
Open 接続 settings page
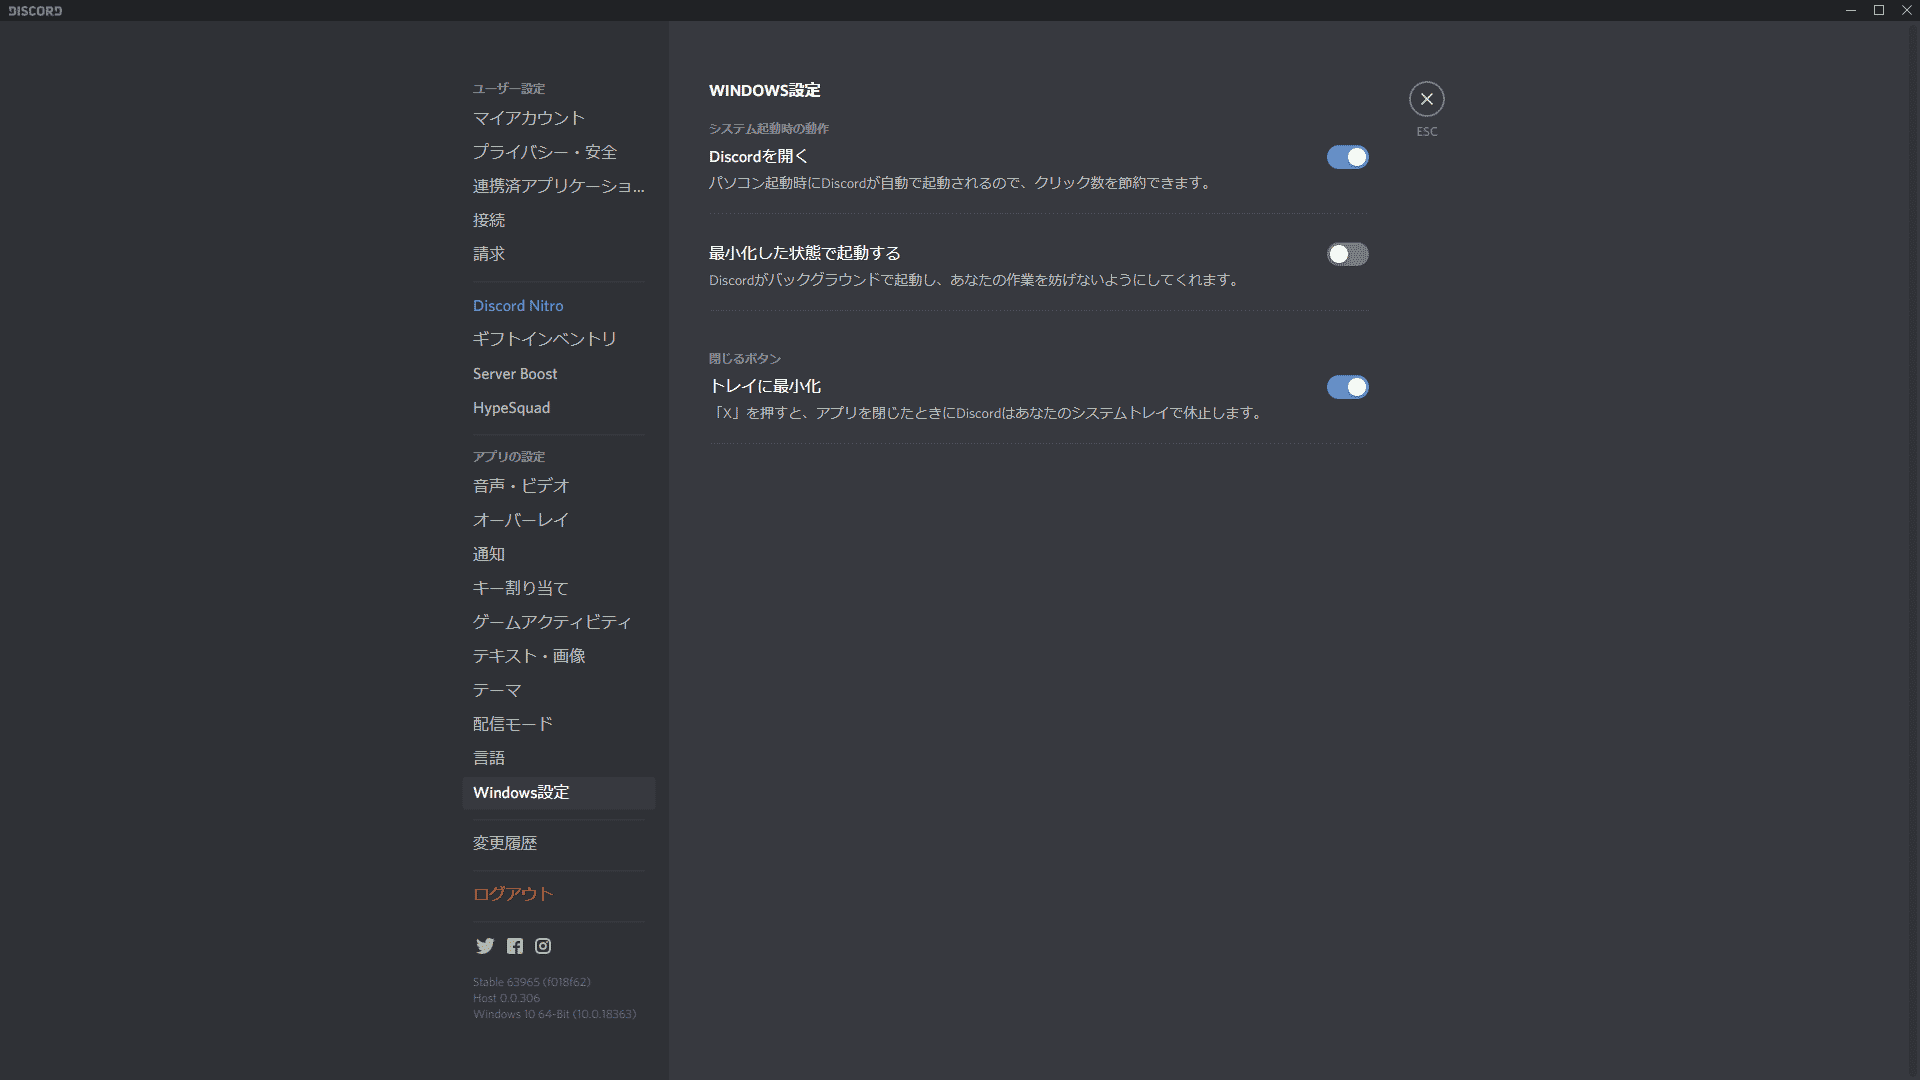coord(559,220)
